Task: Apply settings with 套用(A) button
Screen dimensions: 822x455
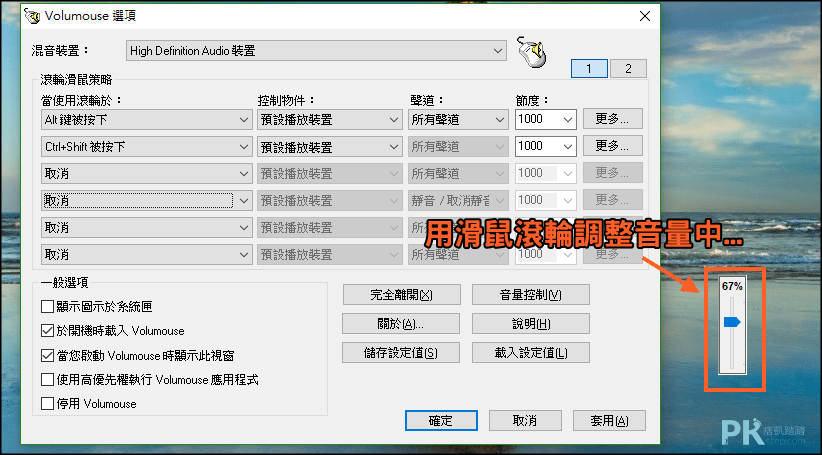Action: coord(609,420)
